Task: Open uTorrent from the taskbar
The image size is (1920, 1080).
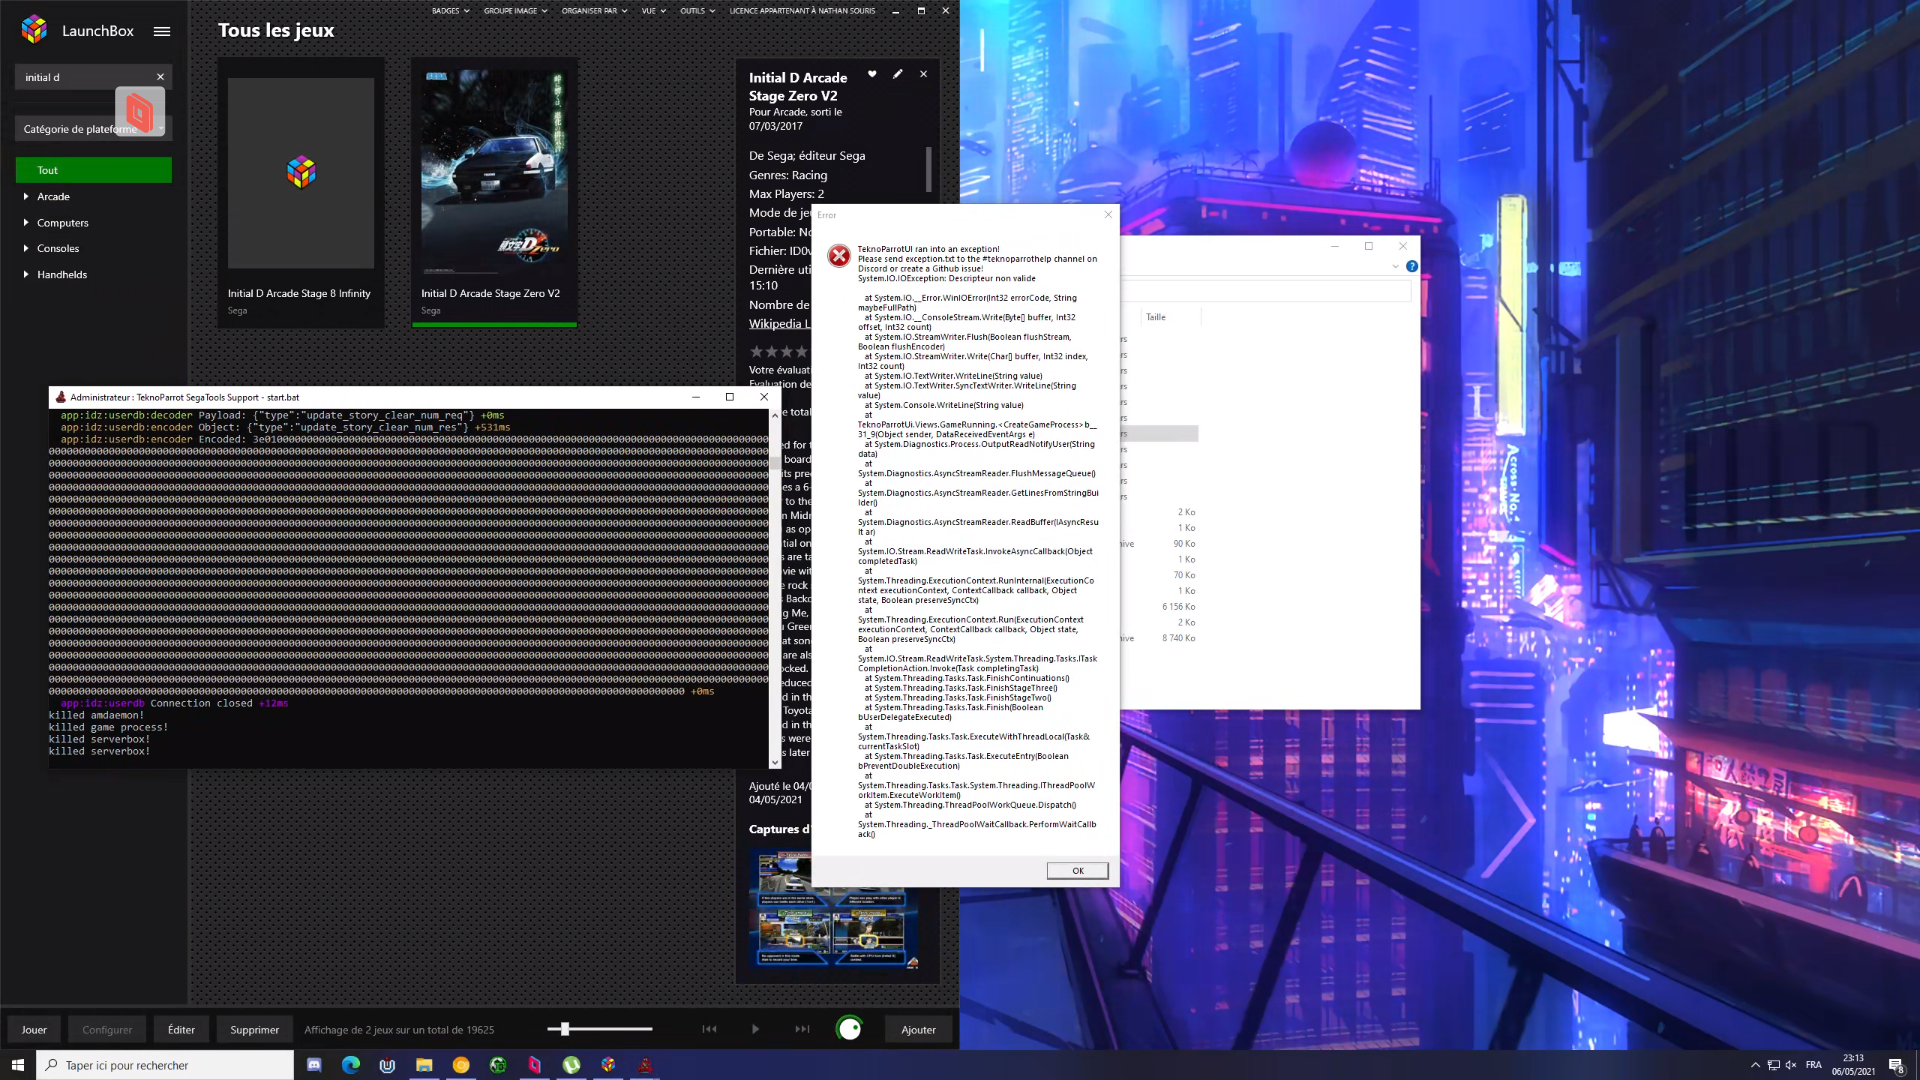Action: tap(571, 1065)
